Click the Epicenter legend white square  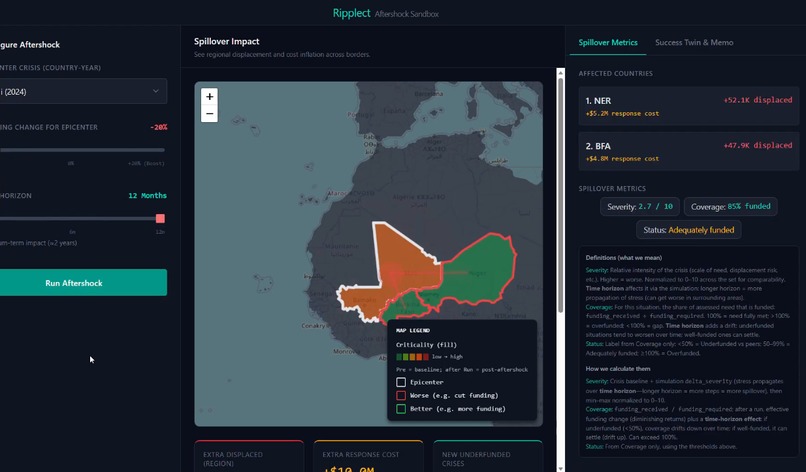coord(401,382)
